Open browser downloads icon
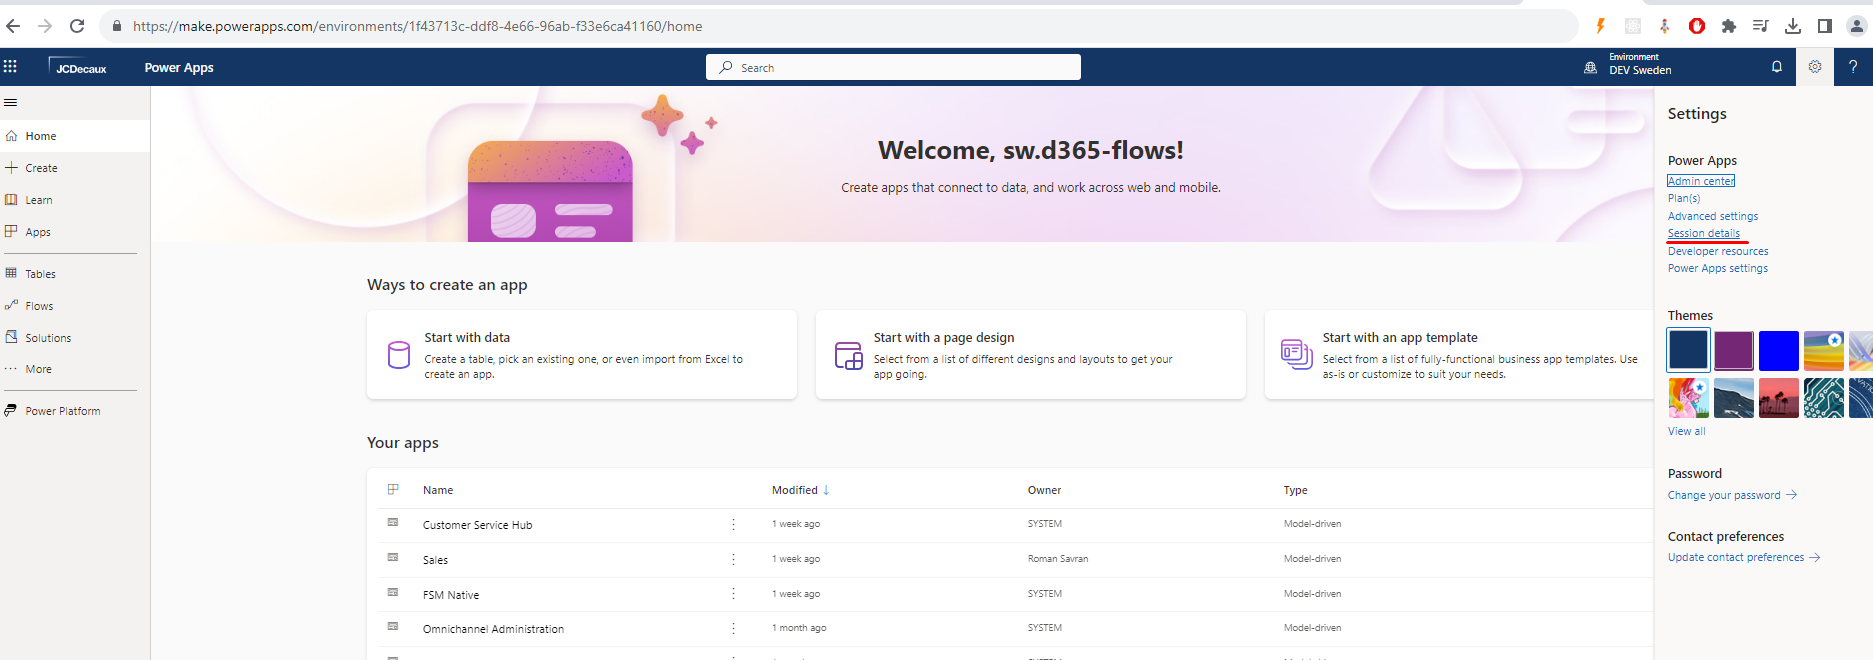Viewport: 1873px width, 660px height. pos(1793,26)
